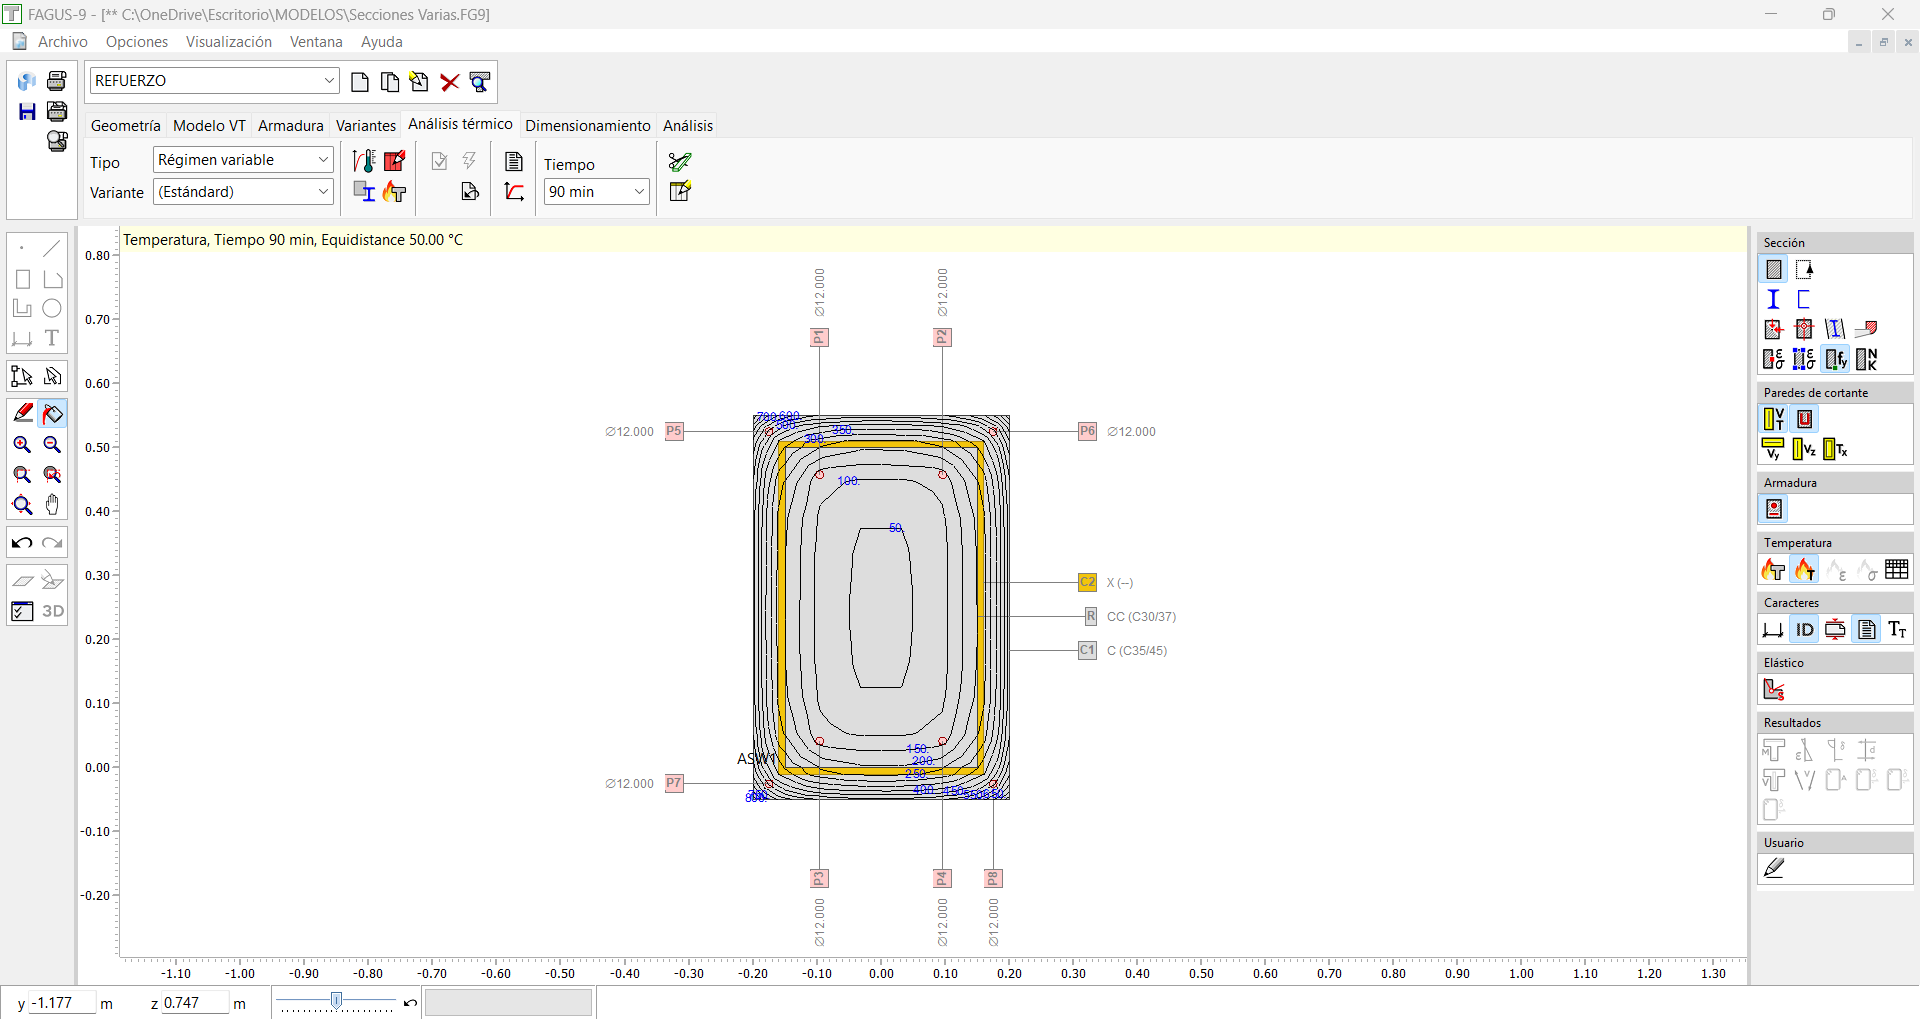Select the zoom in magnifier tool
Screen dimensions: 1920x1020
pos(22,445)
